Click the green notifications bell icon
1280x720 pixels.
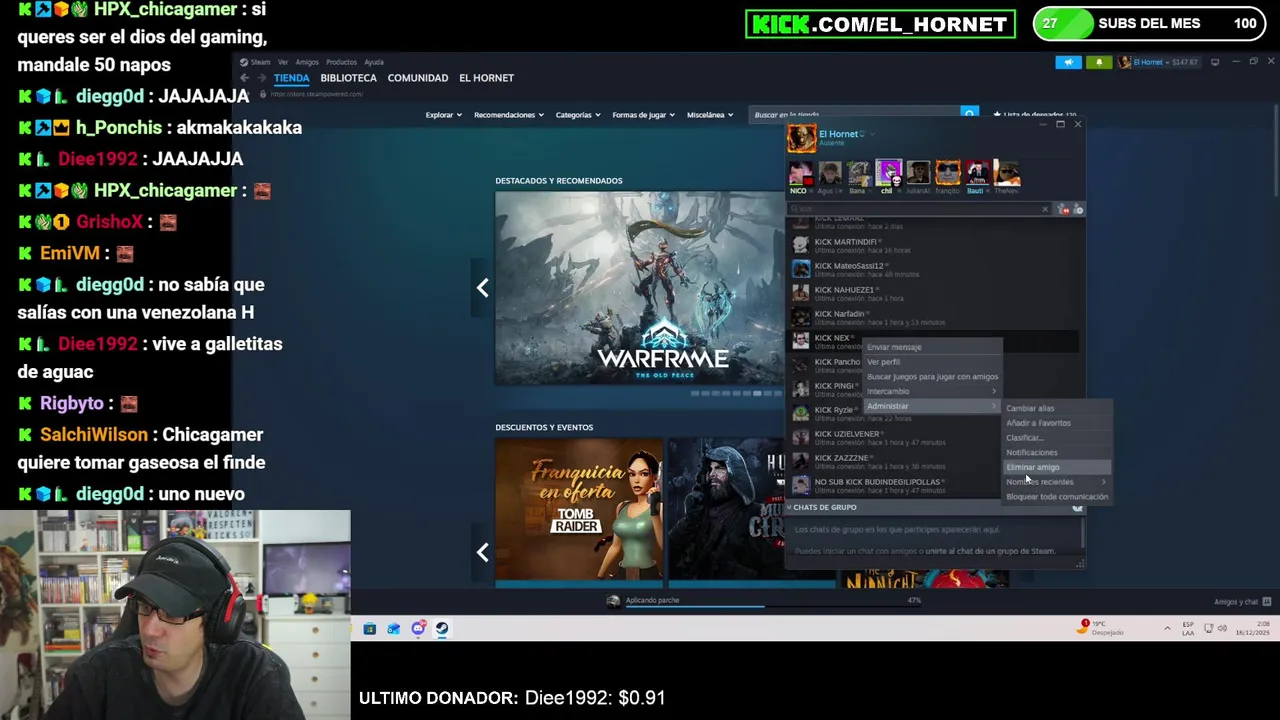(x=1099, y=62)
